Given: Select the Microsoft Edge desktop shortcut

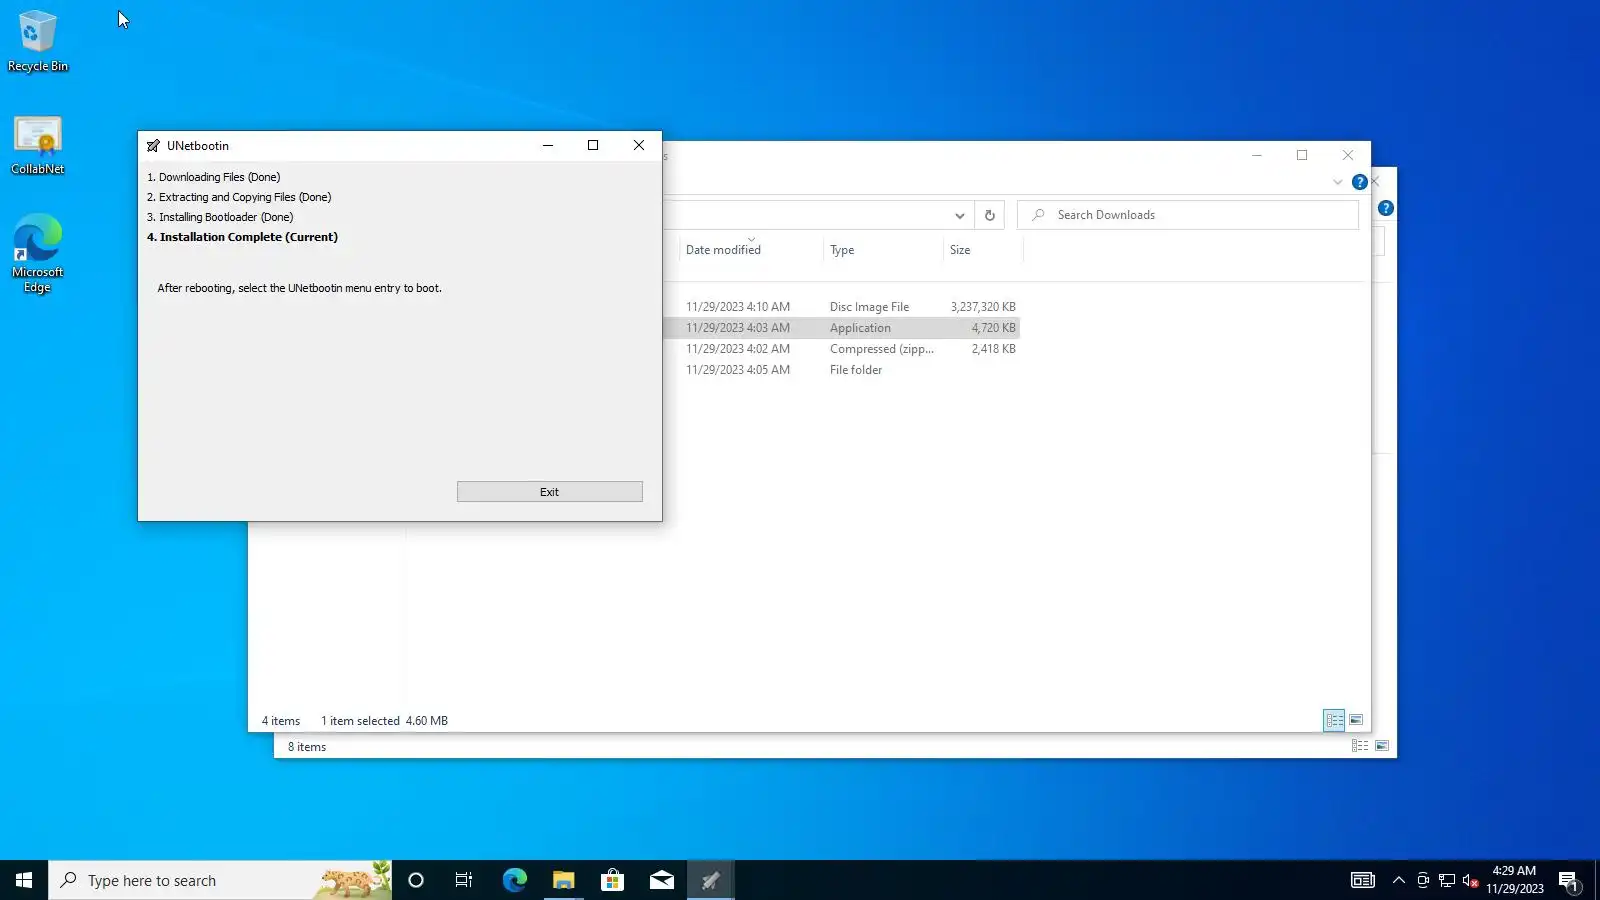Looking at the screenshot, I should click(38, 253).
